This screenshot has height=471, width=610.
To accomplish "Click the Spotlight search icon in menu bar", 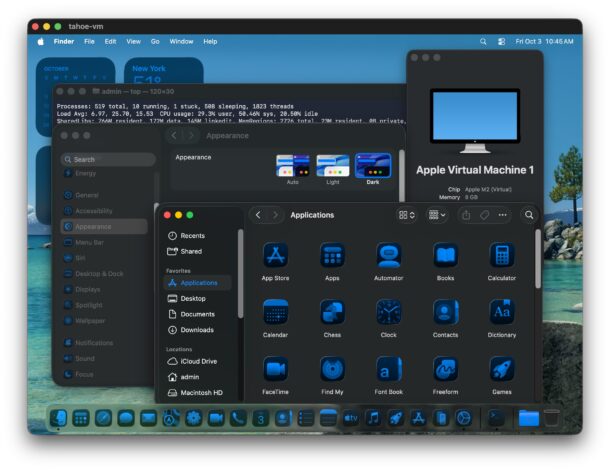I will tap(483, 42).
